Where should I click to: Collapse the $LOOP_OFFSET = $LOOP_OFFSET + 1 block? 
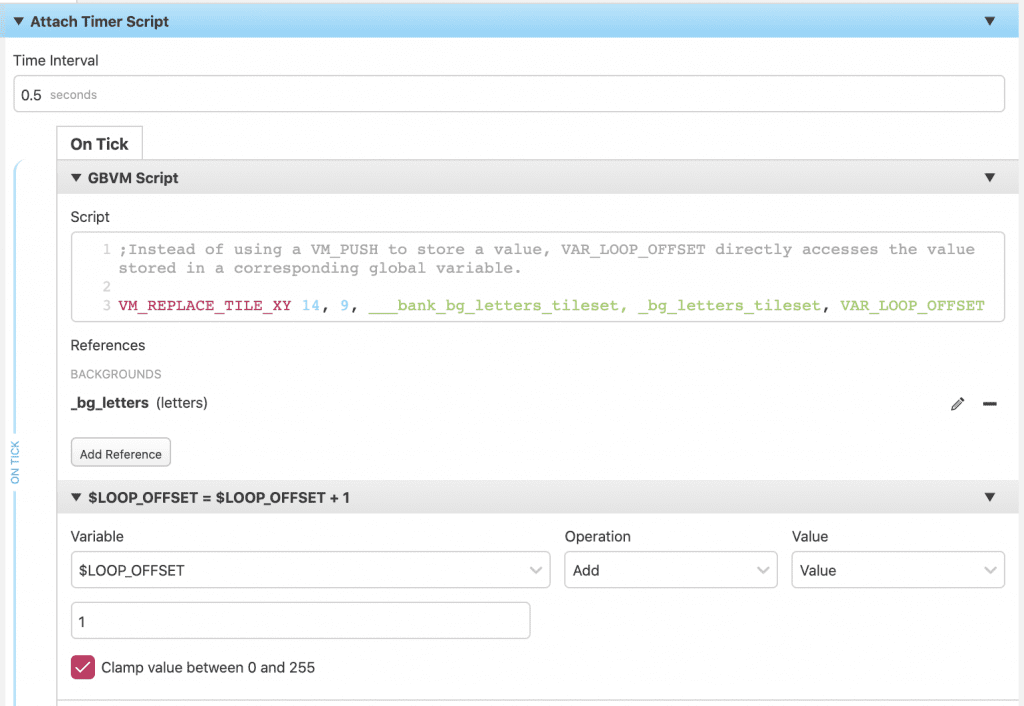pos(76,498)
